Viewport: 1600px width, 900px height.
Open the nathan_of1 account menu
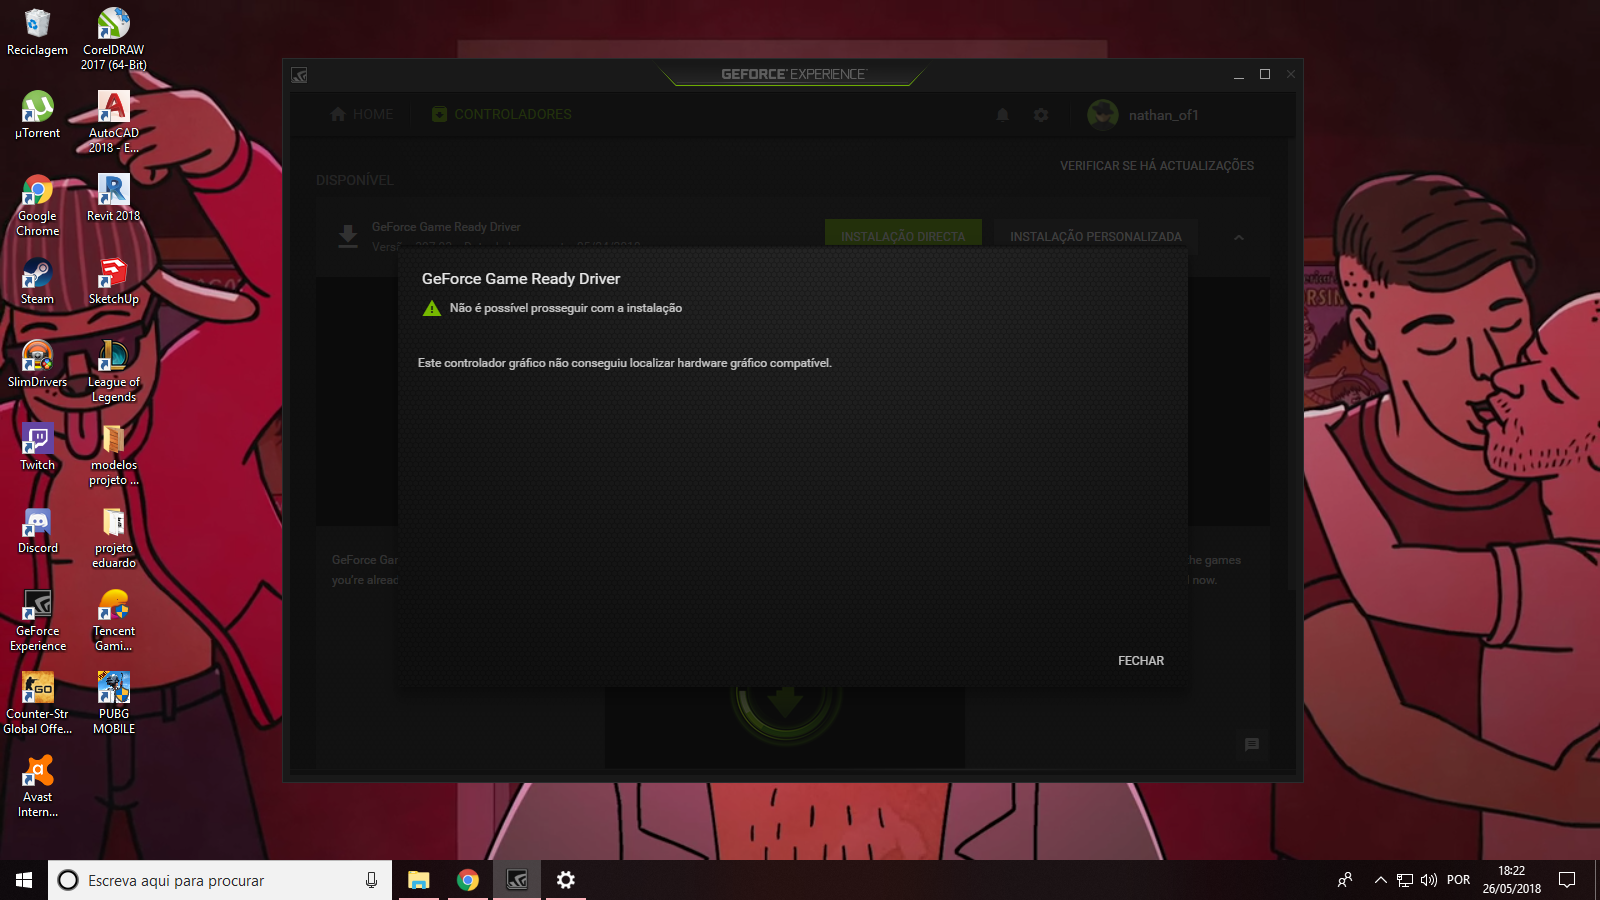tap(1143, 115)
